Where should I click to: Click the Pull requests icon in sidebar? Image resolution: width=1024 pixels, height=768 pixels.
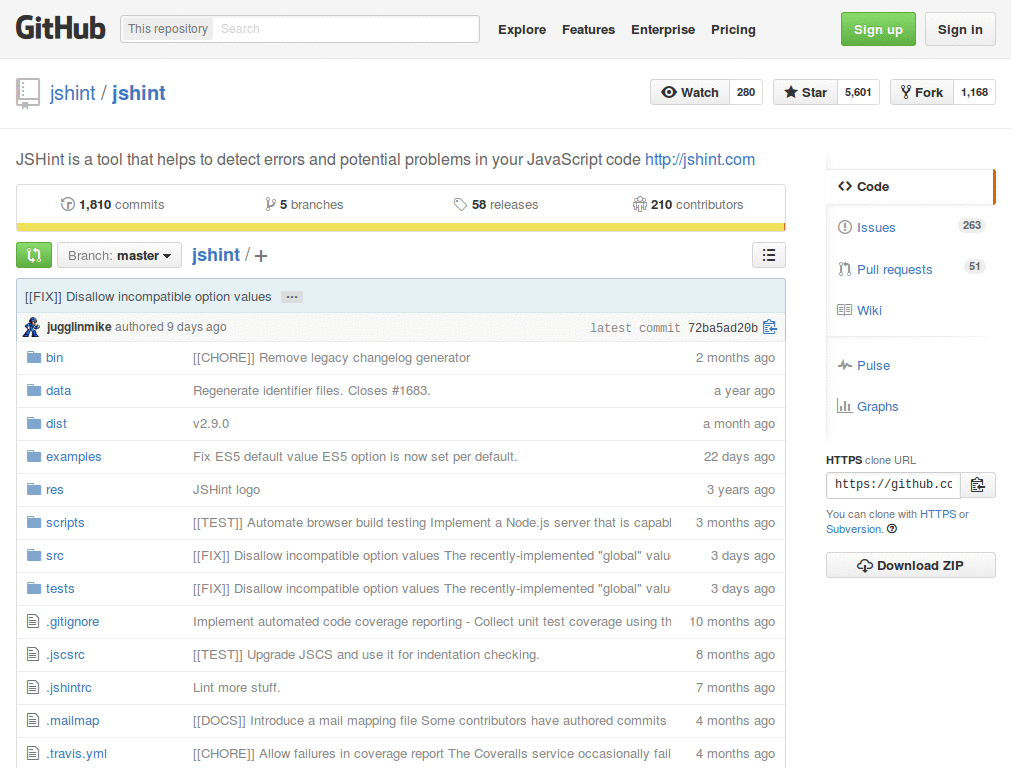[845, 269]
